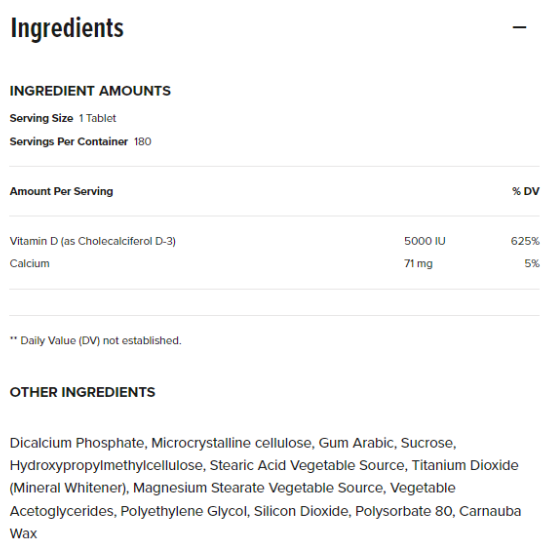This screenshot has width=550, height=550.
Task: Click the 180 servings value
Action: click(x=142, y=142)
